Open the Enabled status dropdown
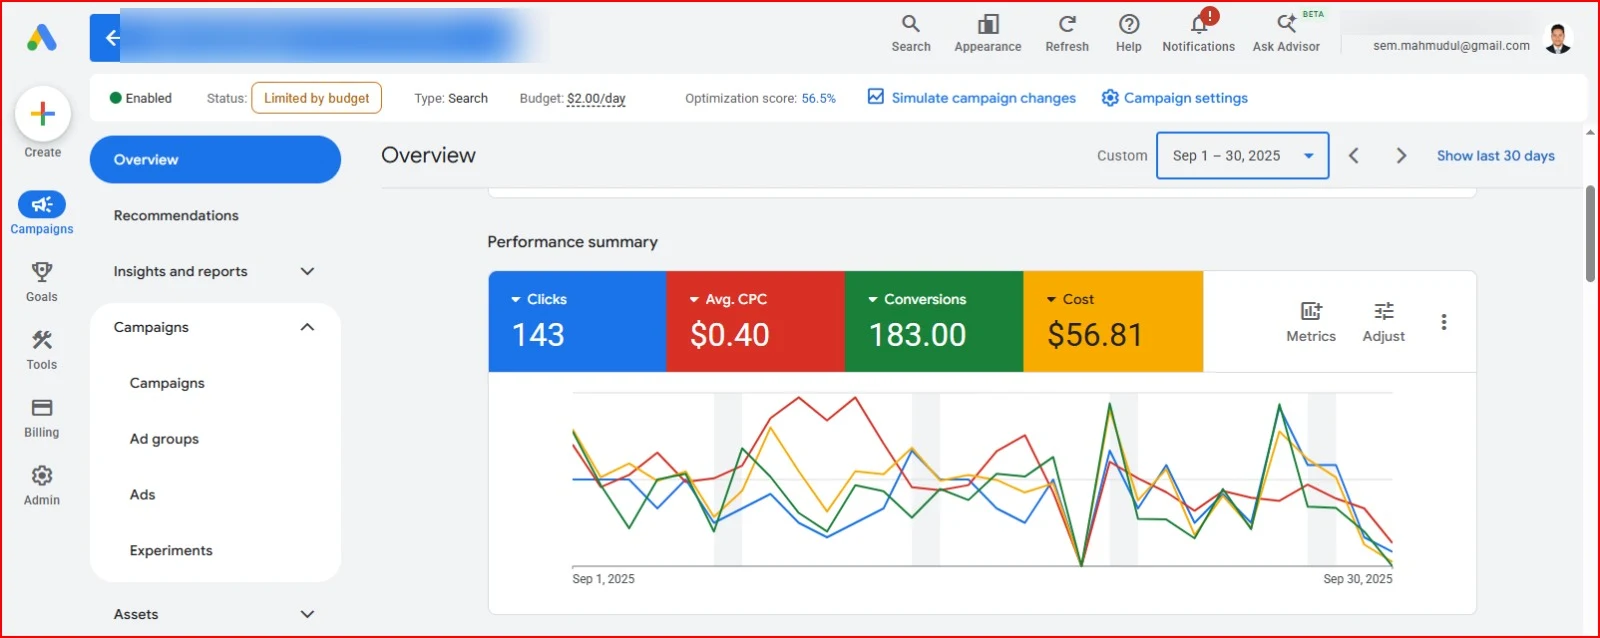Screen dimensions: 1600x638 (x=141, y=98)
